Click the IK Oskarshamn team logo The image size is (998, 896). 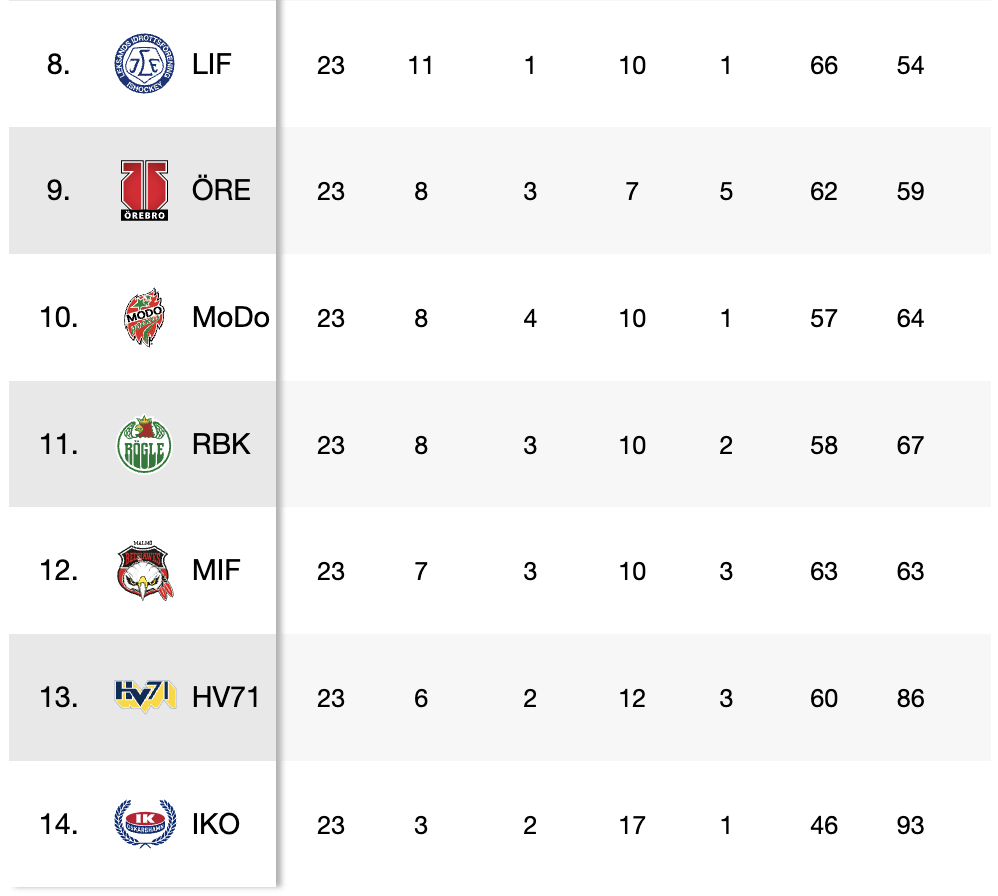coord(144,823)
